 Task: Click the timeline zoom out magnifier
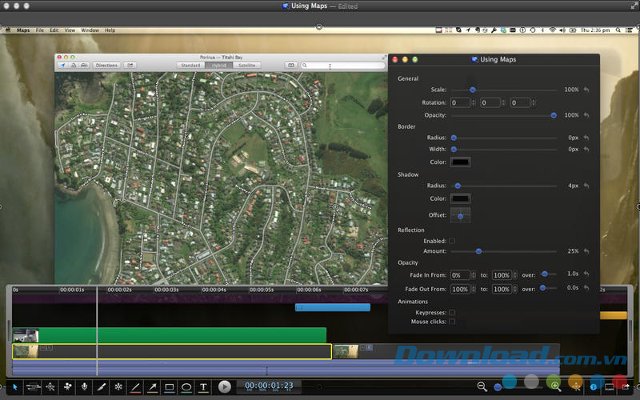pyautogui.click(x=482, y=386)
